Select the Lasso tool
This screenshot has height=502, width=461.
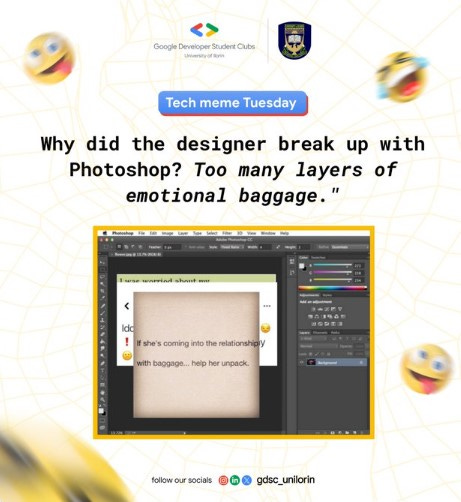pos(102,277)
